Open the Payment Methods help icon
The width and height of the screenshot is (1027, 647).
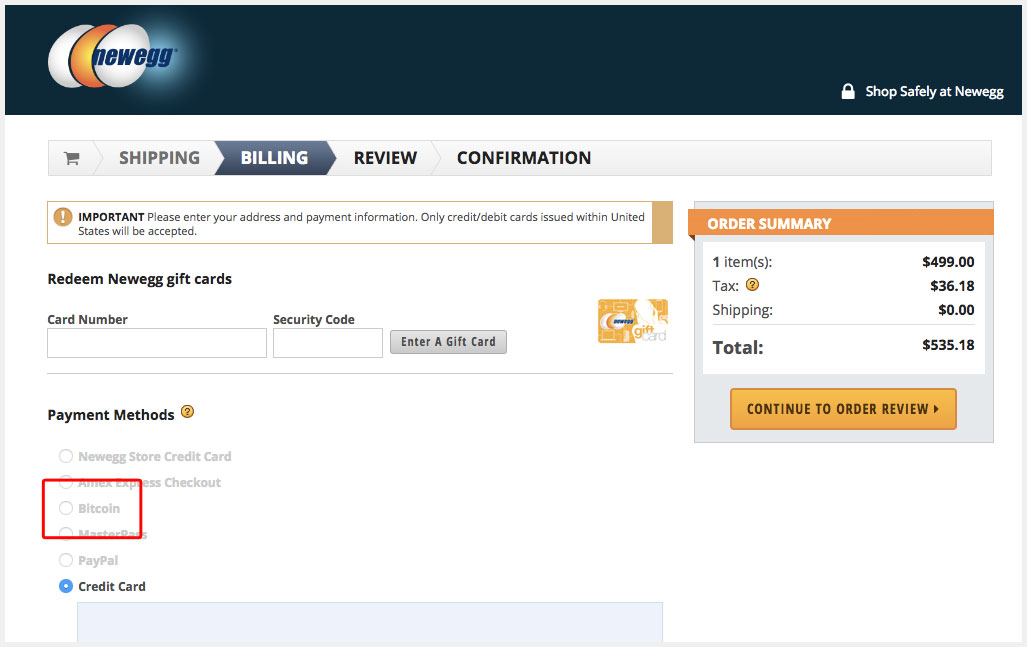click(x=187, y=412)
